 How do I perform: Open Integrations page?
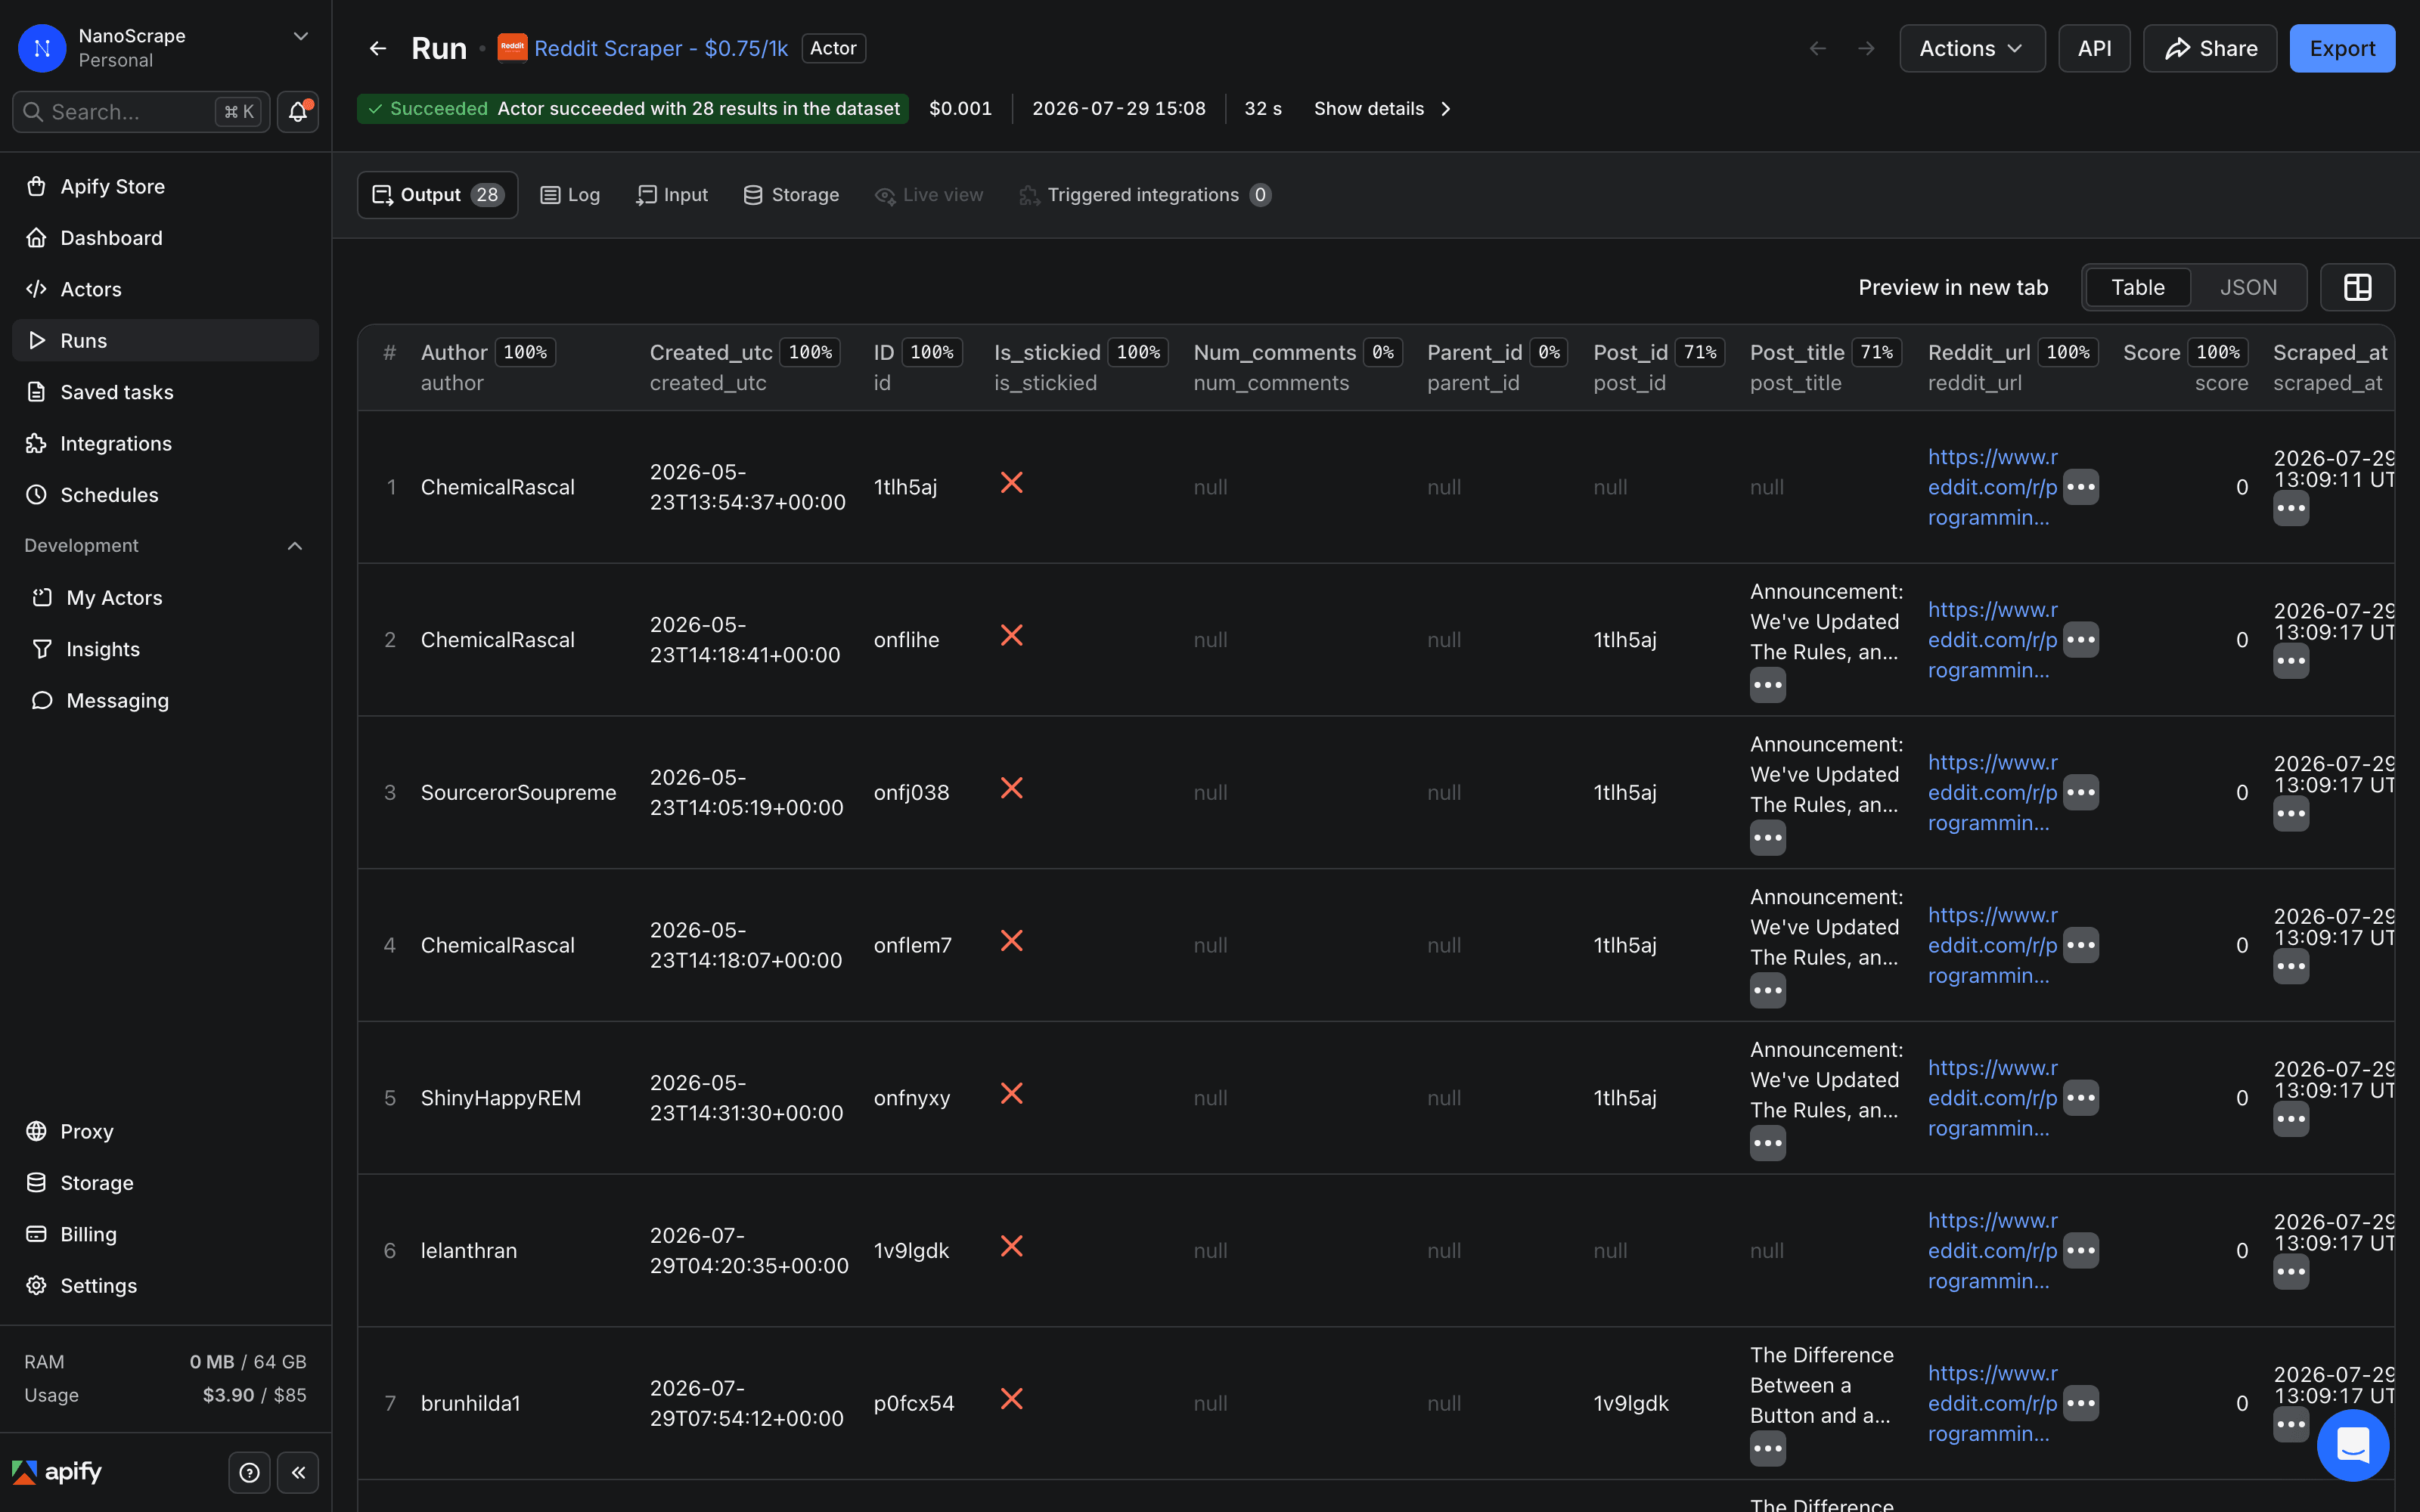coord(165,443)
